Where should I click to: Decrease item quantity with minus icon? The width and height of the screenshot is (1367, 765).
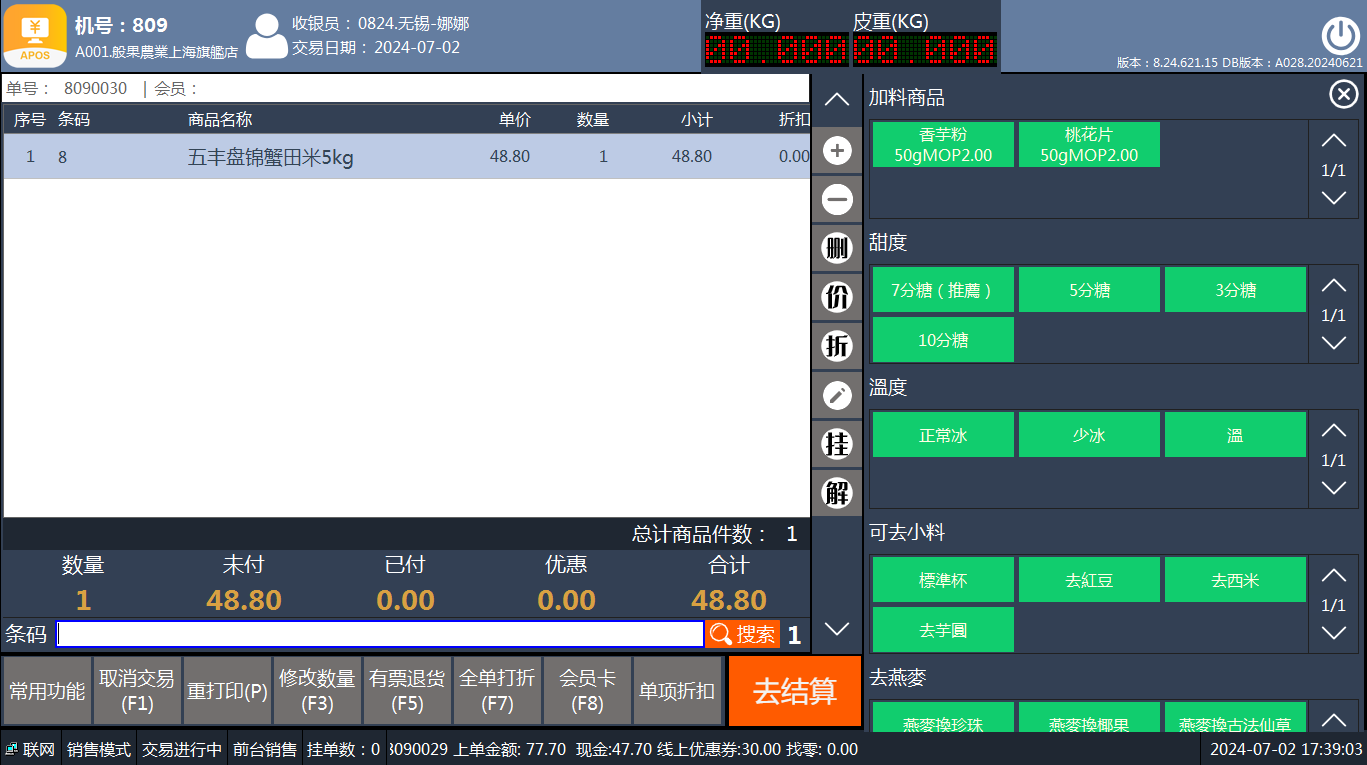pyautogui.click(x=837, y=200)
